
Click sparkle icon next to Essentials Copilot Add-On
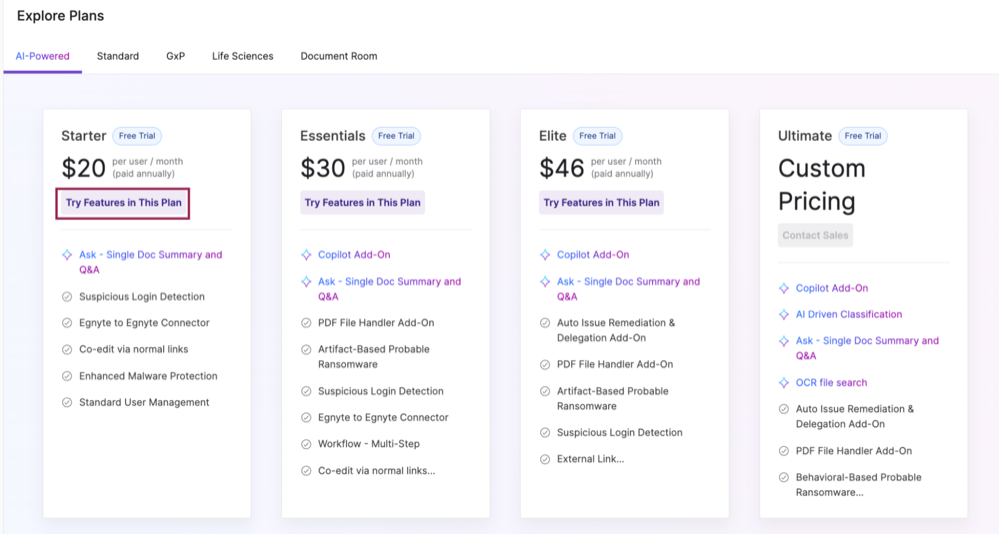306,255
